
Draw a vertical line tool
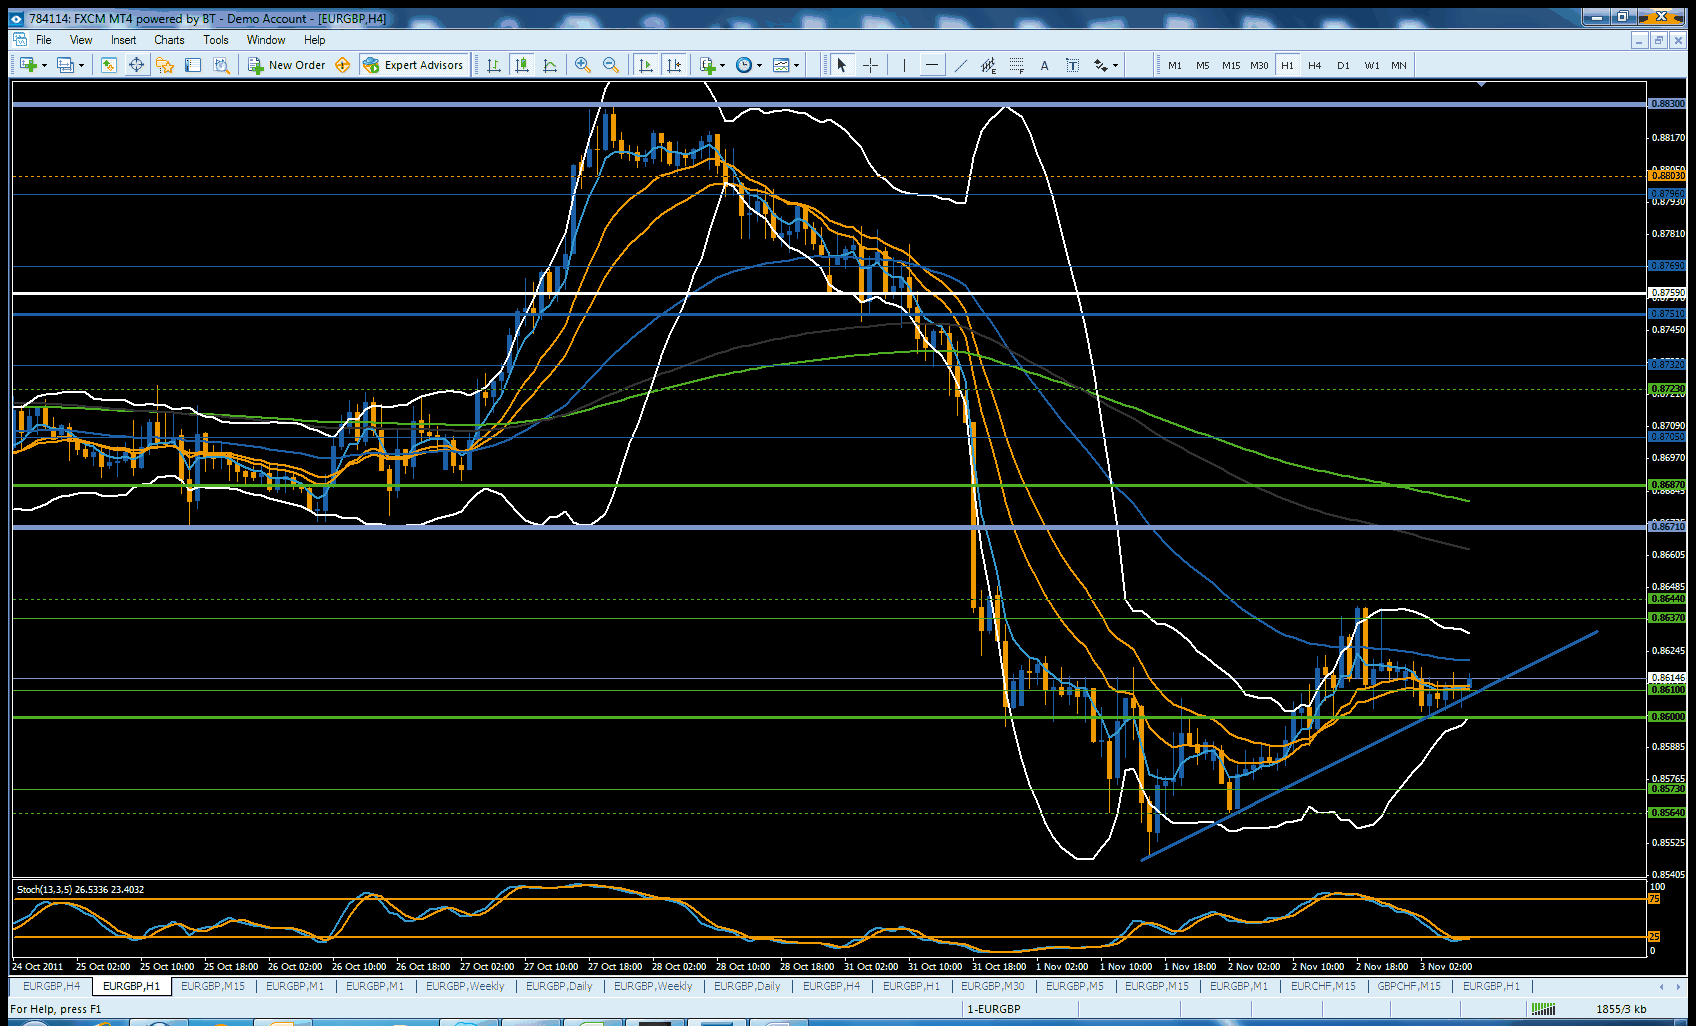coord(904,65)
